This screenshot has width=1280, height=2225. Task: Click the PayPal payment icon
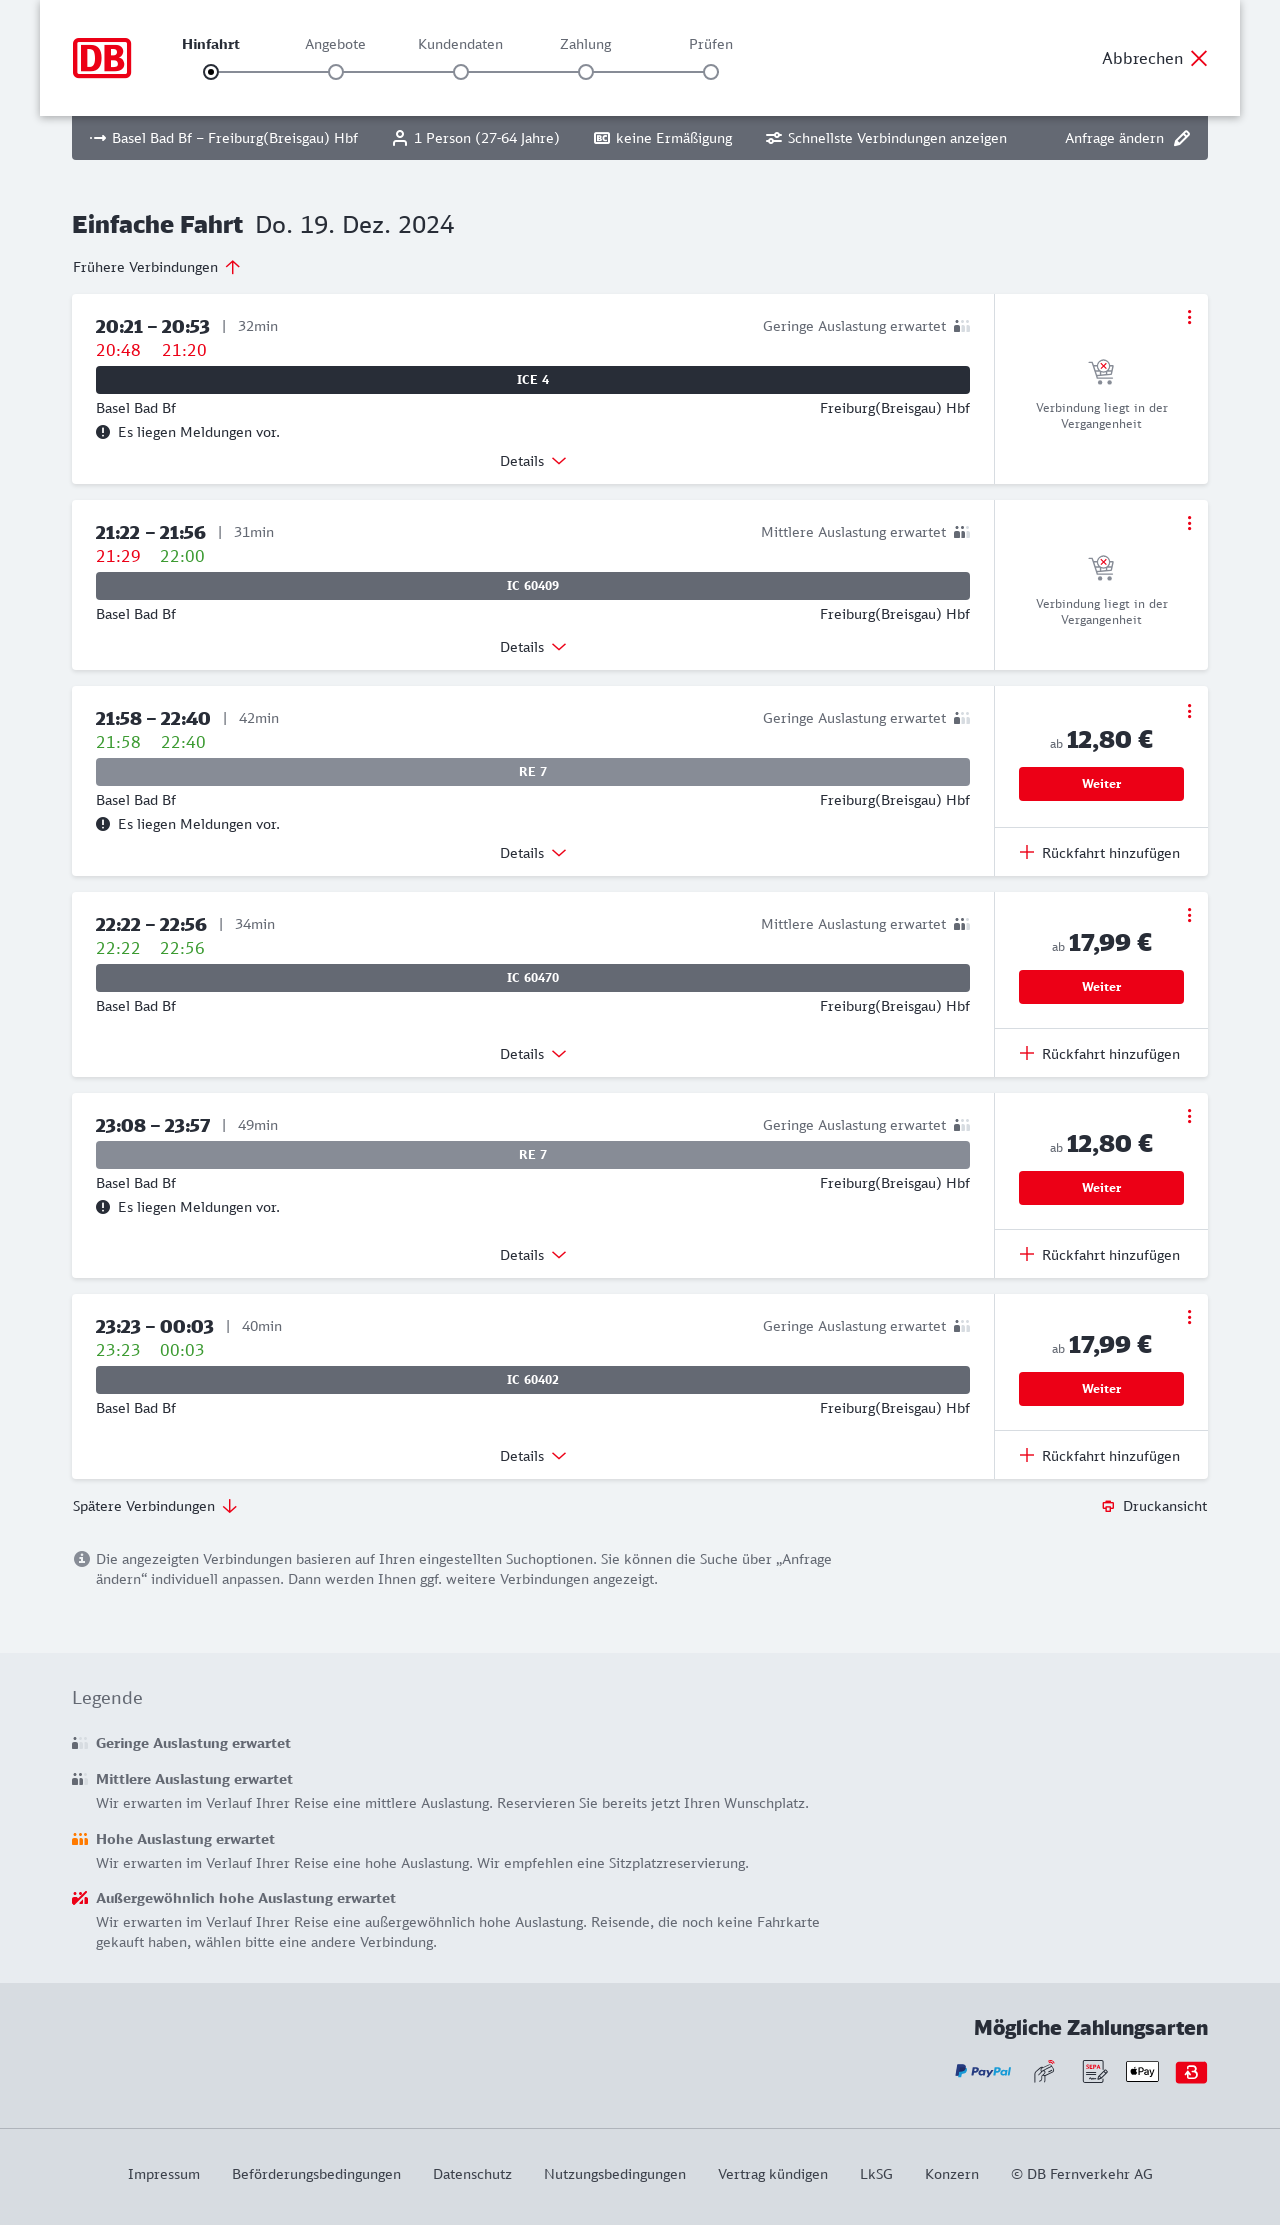[x=983, y=2071]
